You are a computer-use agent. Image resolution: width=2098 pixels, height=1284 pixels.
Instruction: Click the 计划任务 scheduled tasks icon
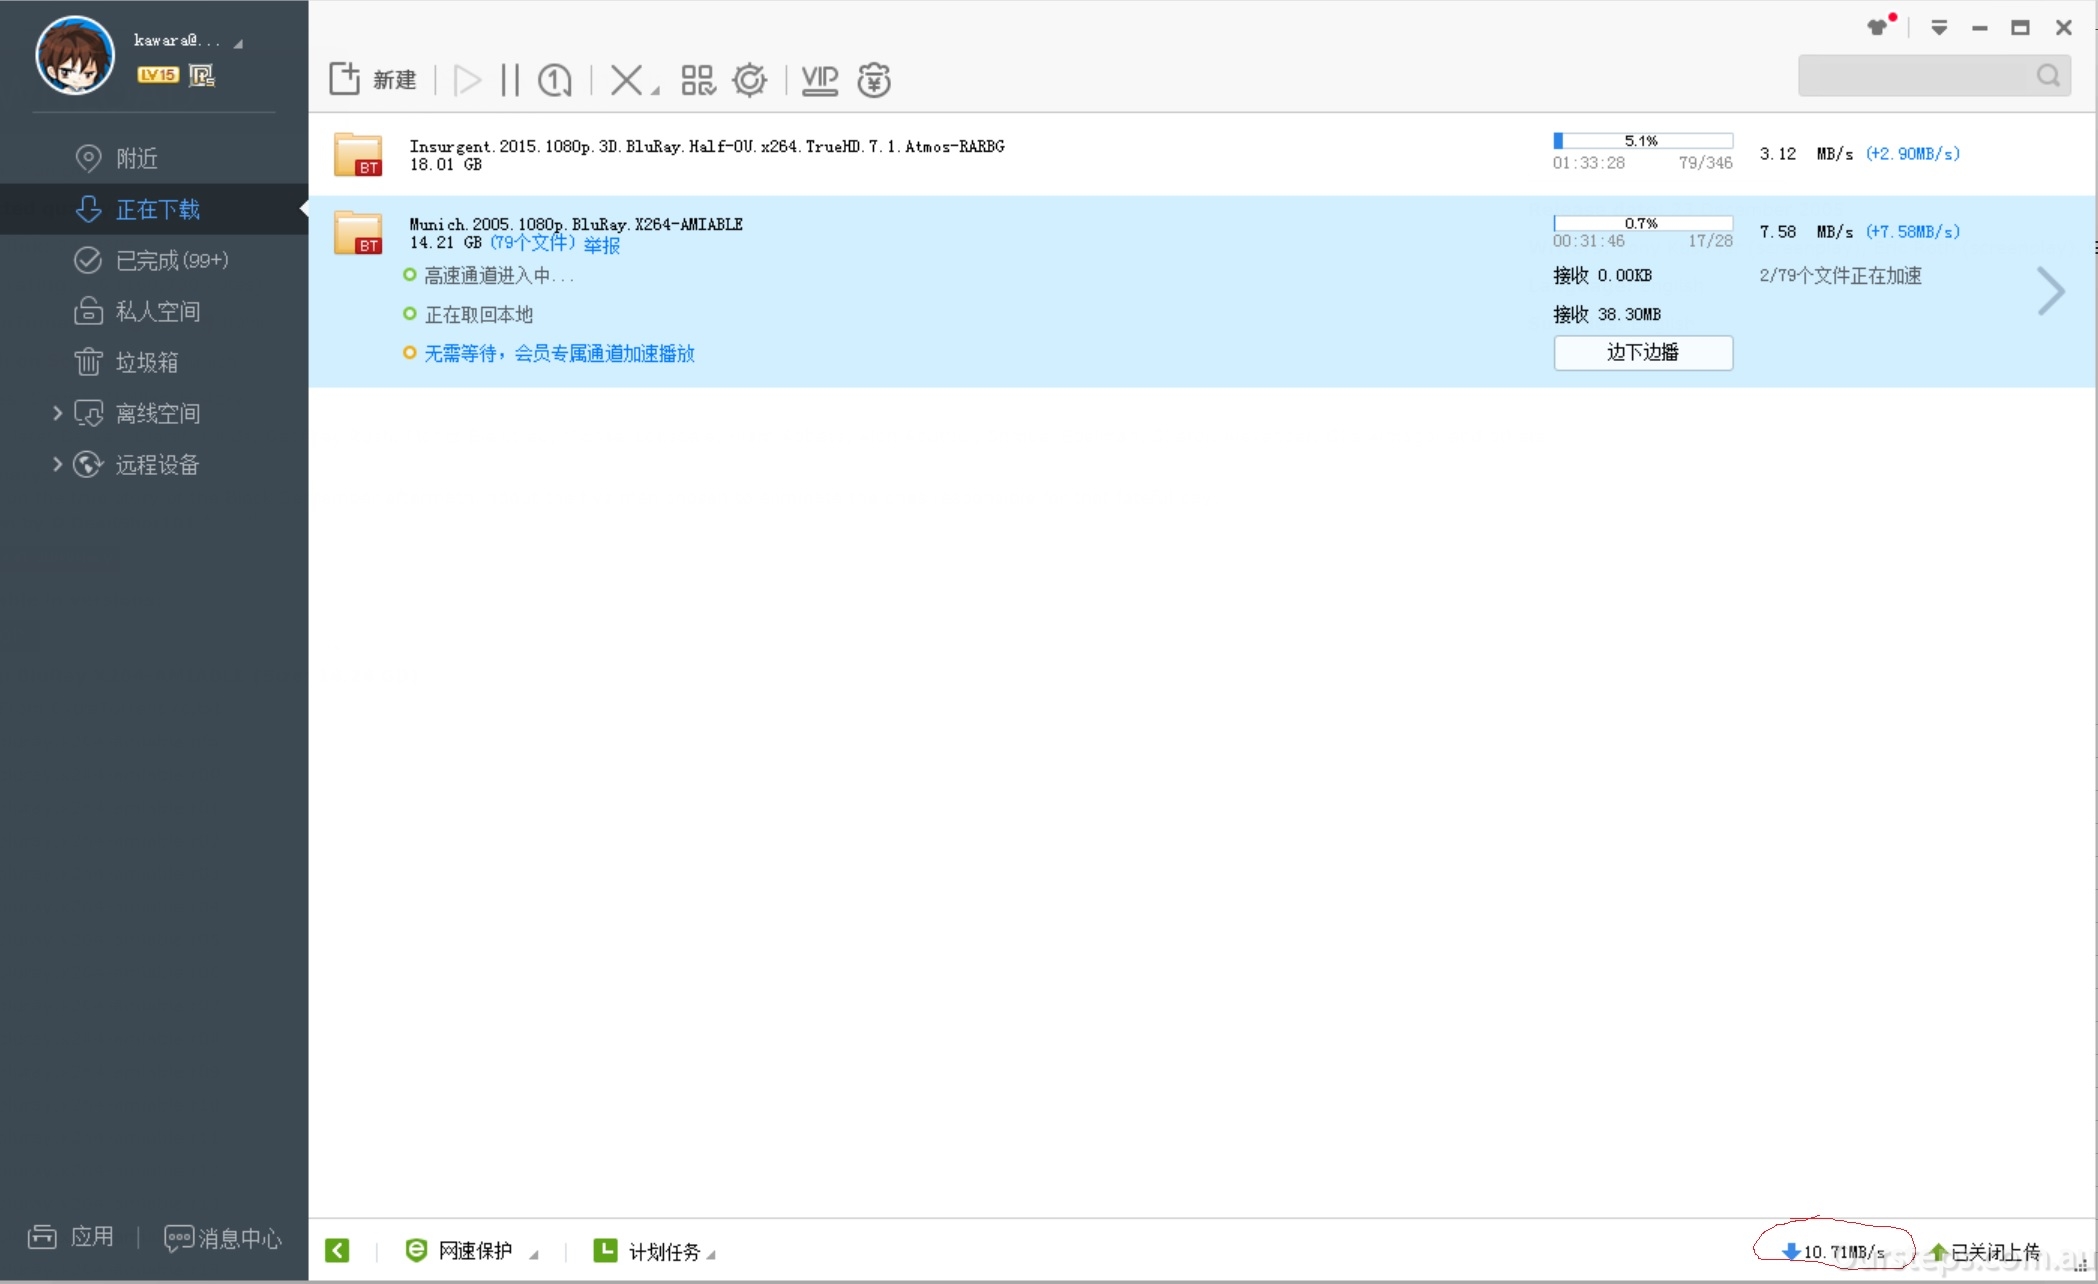point(605,1250)
